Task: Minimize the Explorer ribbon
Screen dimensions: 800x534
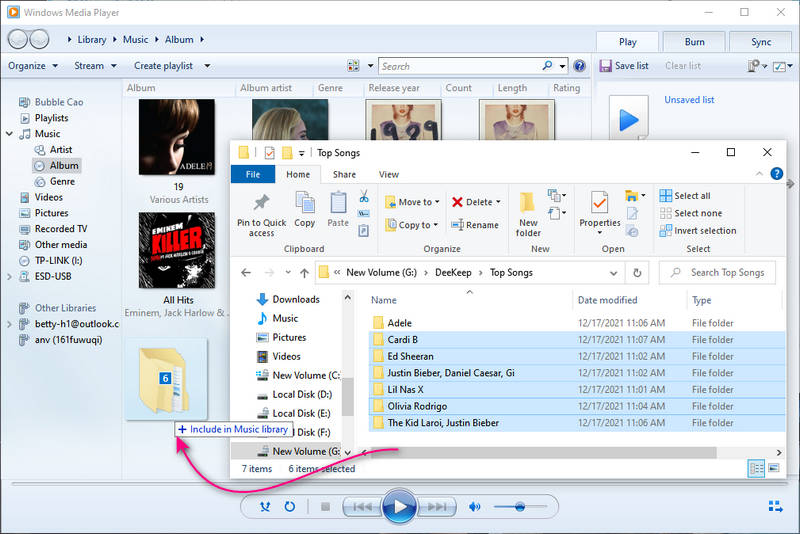Action: click(759, 174)
